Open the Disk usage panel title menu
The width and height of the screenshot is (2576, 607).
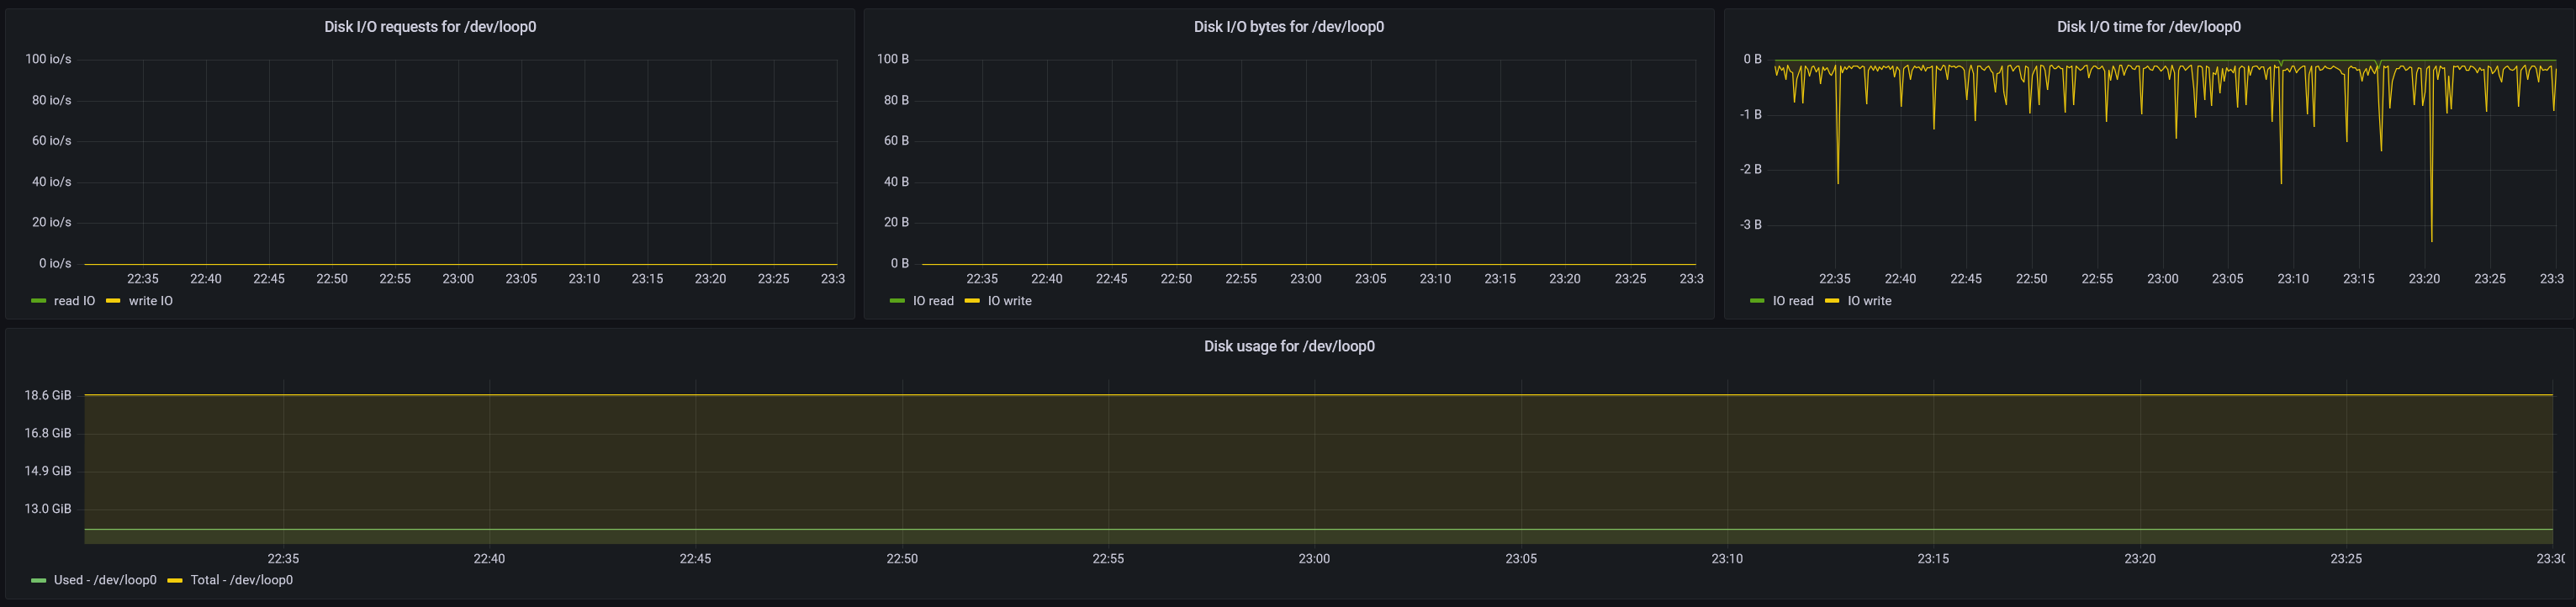coord(1289,346)
